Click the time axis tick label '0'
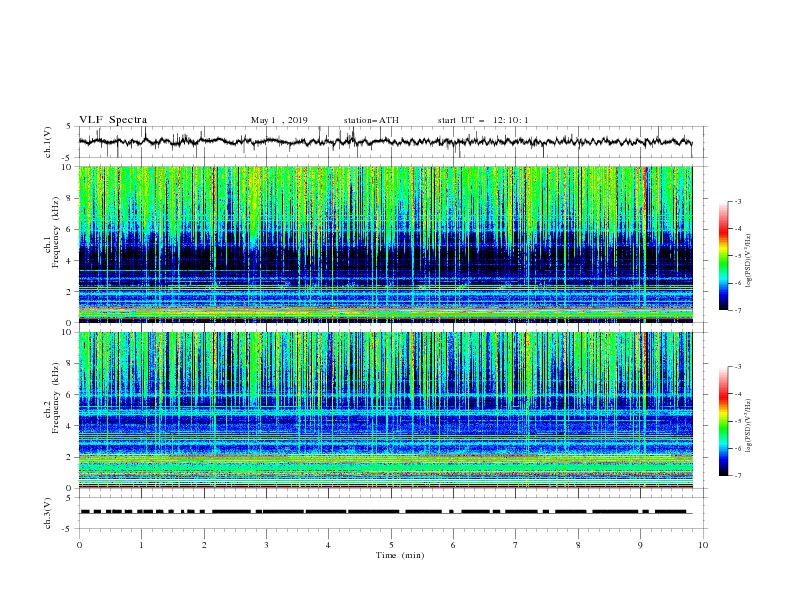Image resolution: width=792 pixels, height=612 pixels. point(79,545)
